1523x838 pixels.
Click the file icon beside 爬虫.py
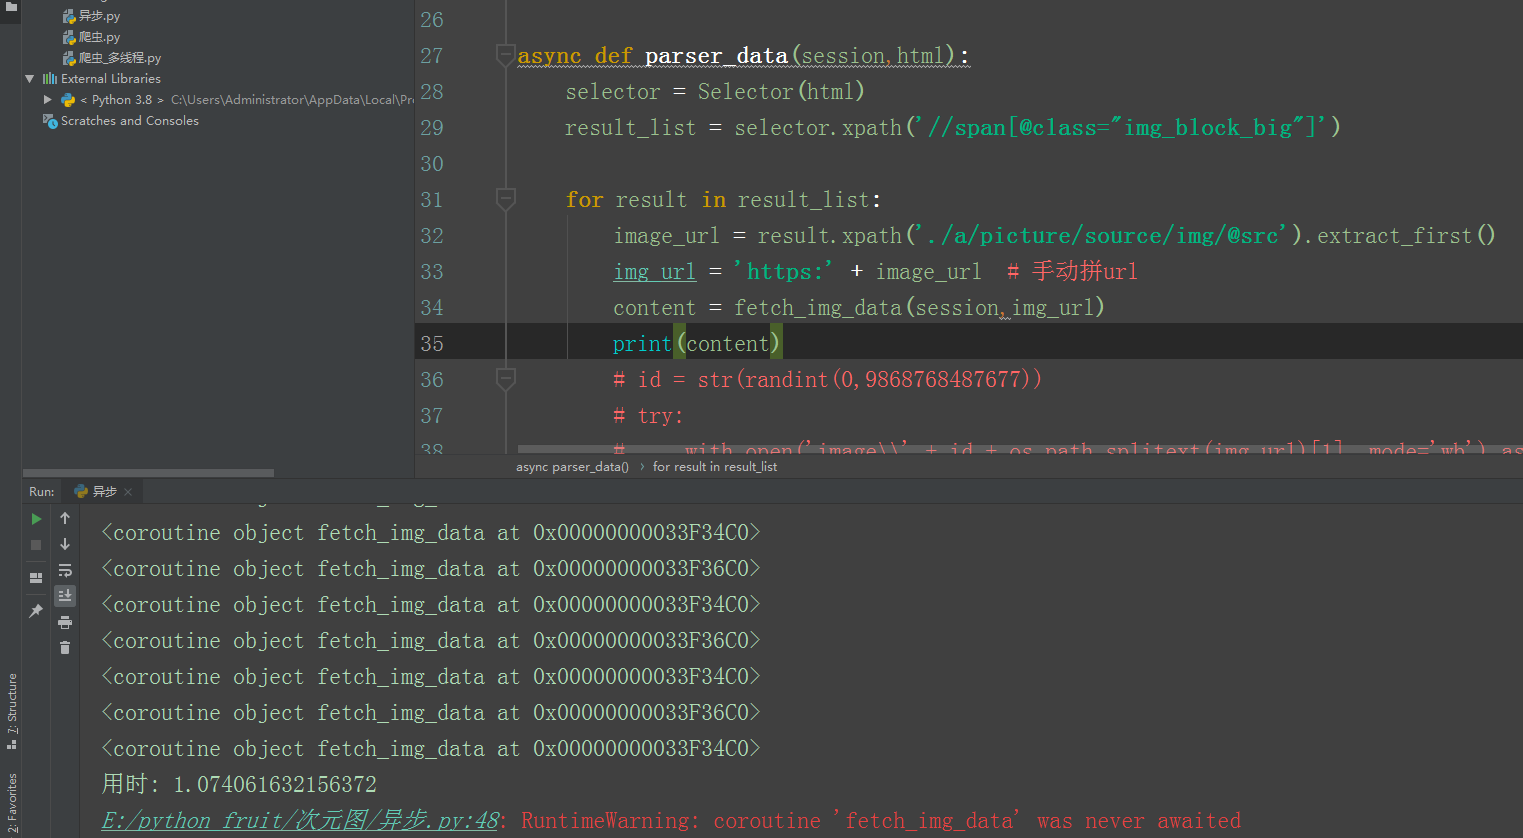point(69,37)
